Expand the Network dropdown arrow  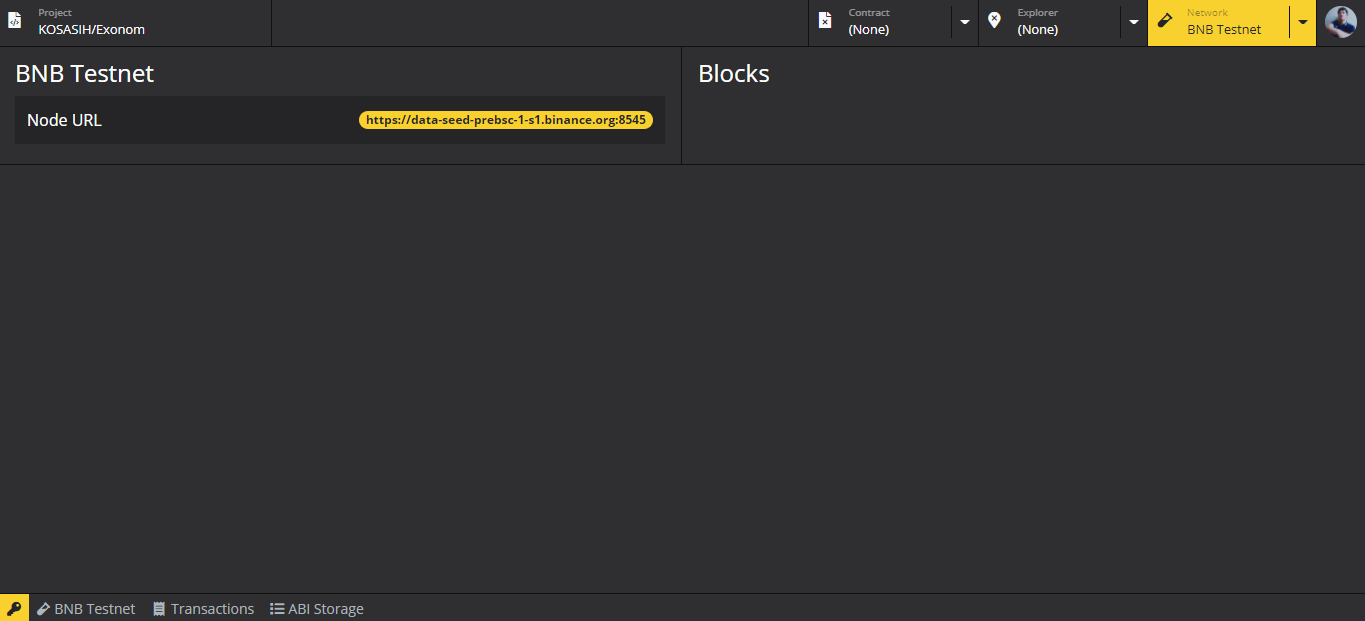click(x=1303, y=23)
